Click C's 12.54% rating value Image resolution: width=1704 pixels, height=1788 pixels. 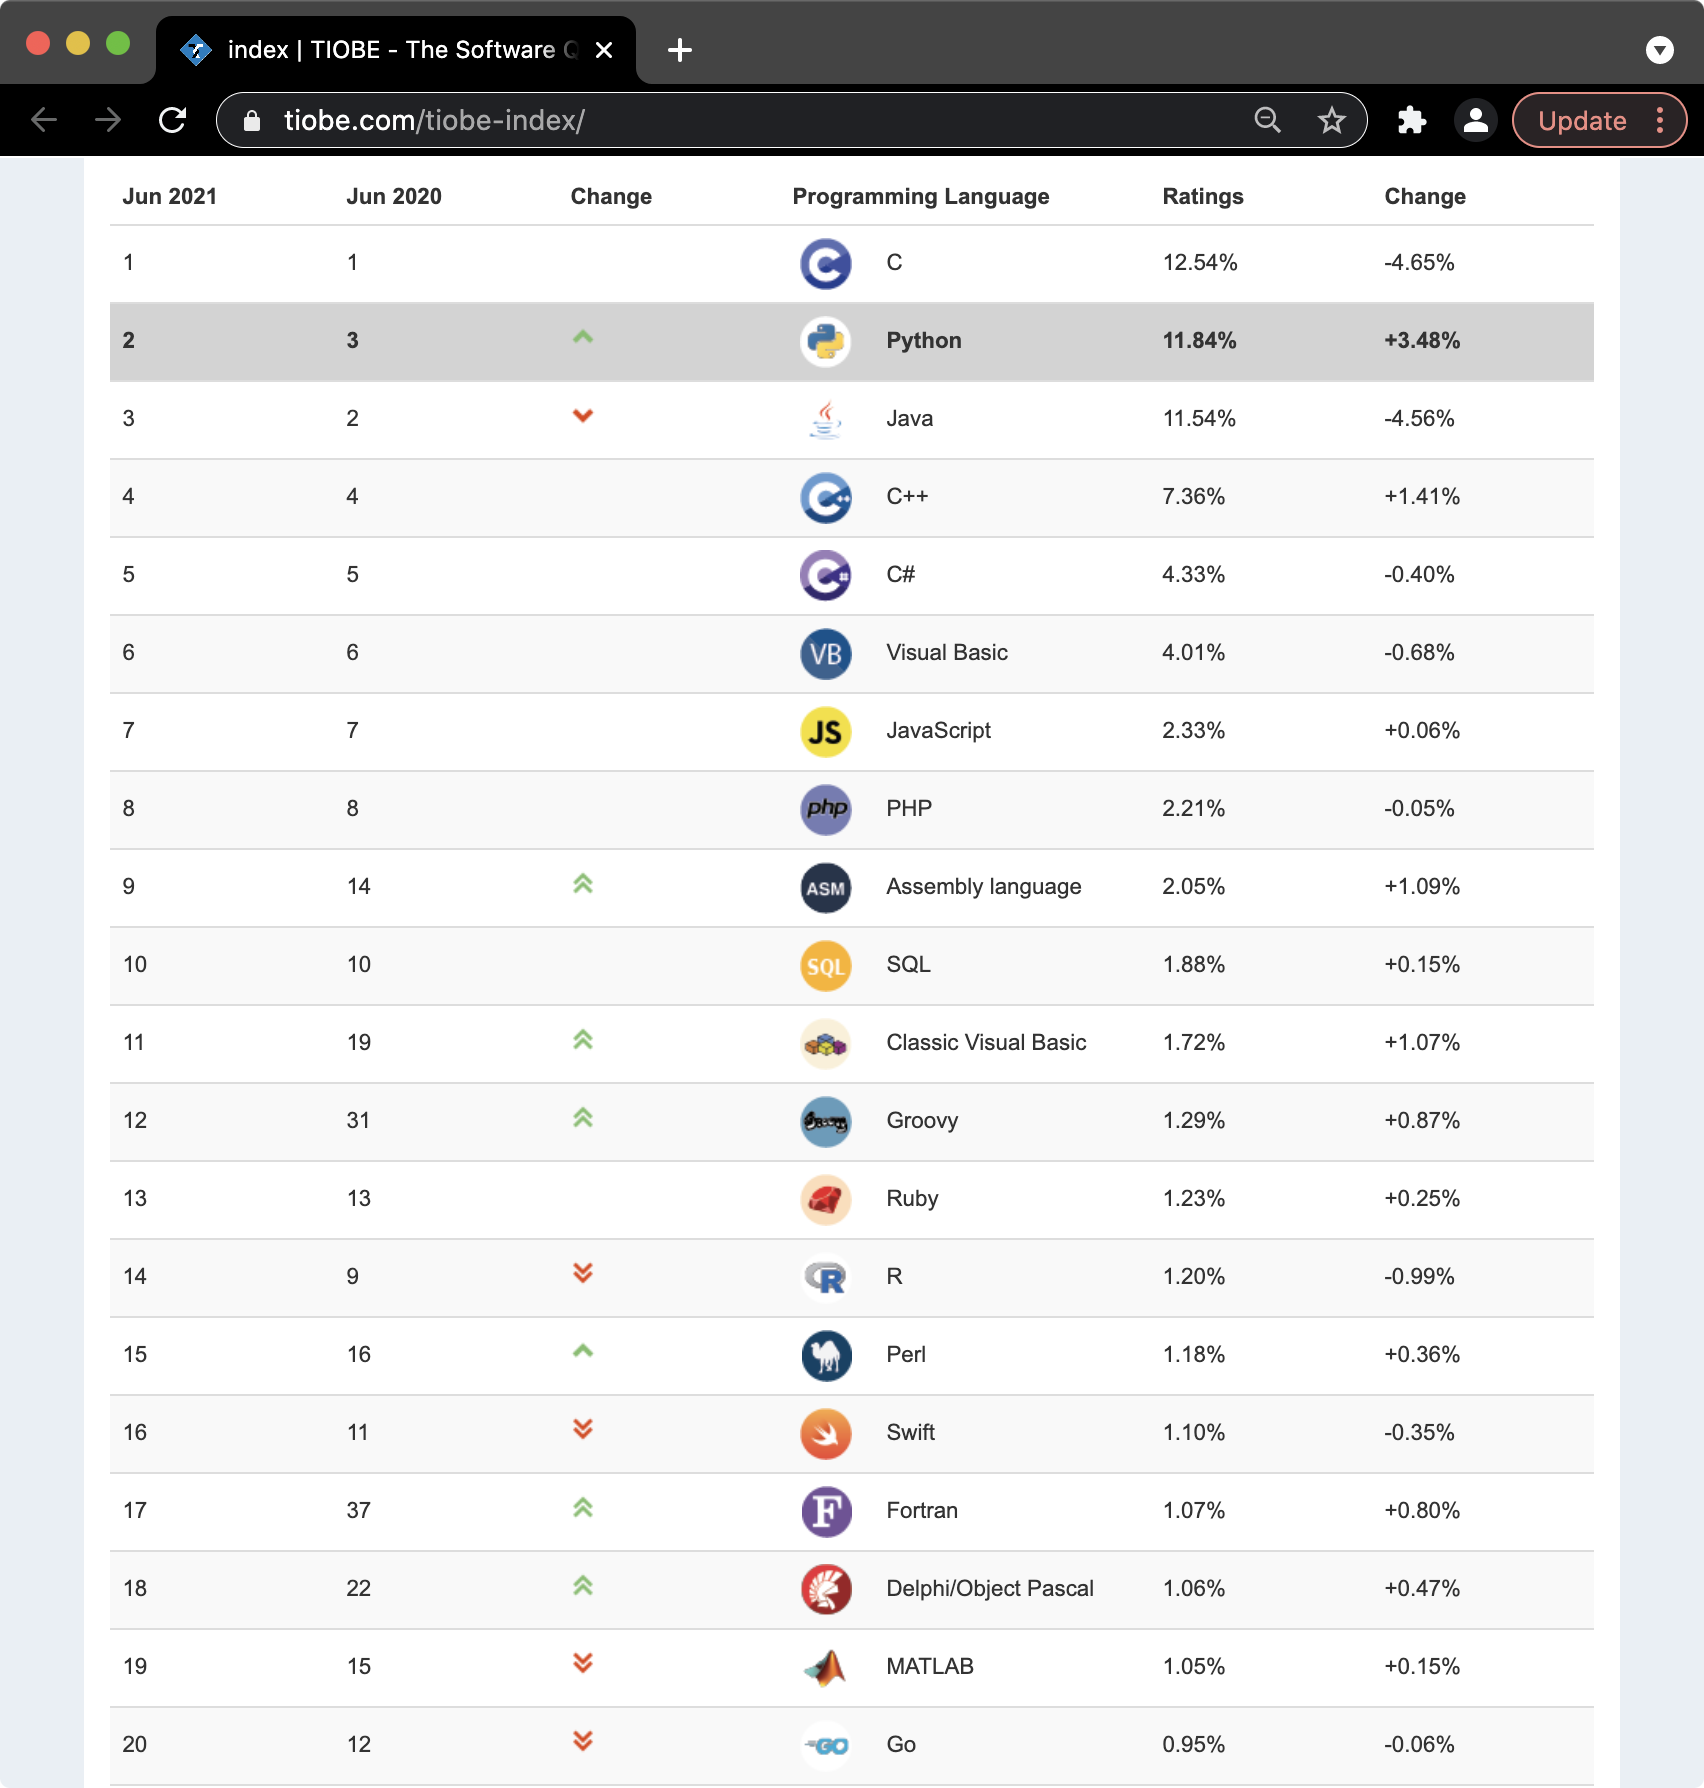1200,263
